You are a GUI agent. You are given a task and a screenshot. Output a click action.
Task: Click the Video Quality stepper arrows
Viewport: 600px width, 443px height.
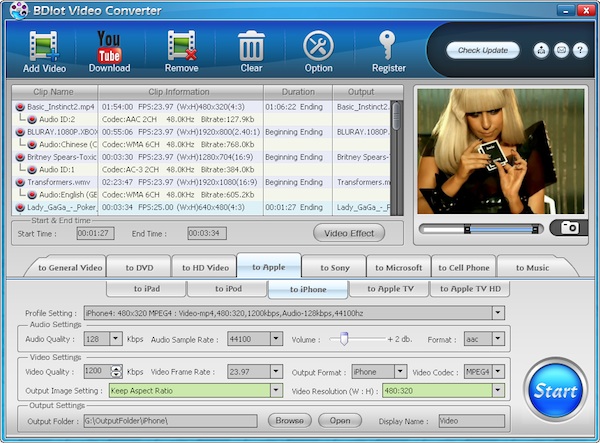(116, 371)
